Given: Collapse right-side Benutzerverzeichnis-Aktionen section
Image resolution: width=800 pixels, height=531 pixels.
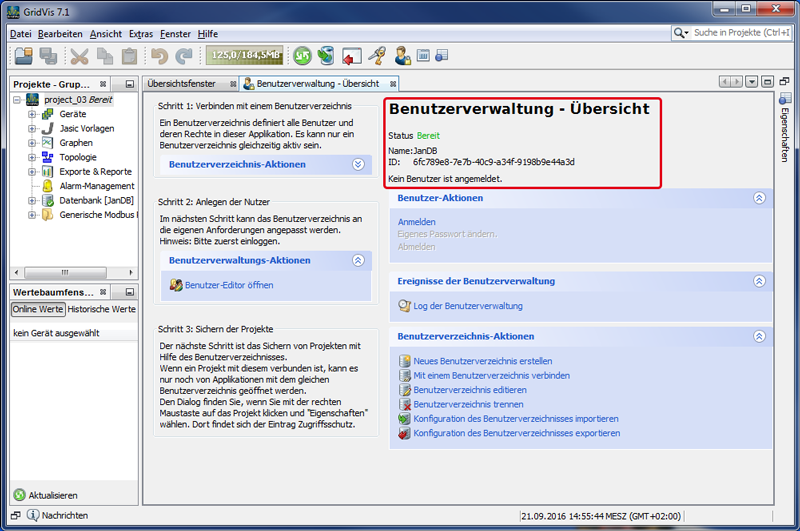Looking at the screenshot, I should 759,336.
